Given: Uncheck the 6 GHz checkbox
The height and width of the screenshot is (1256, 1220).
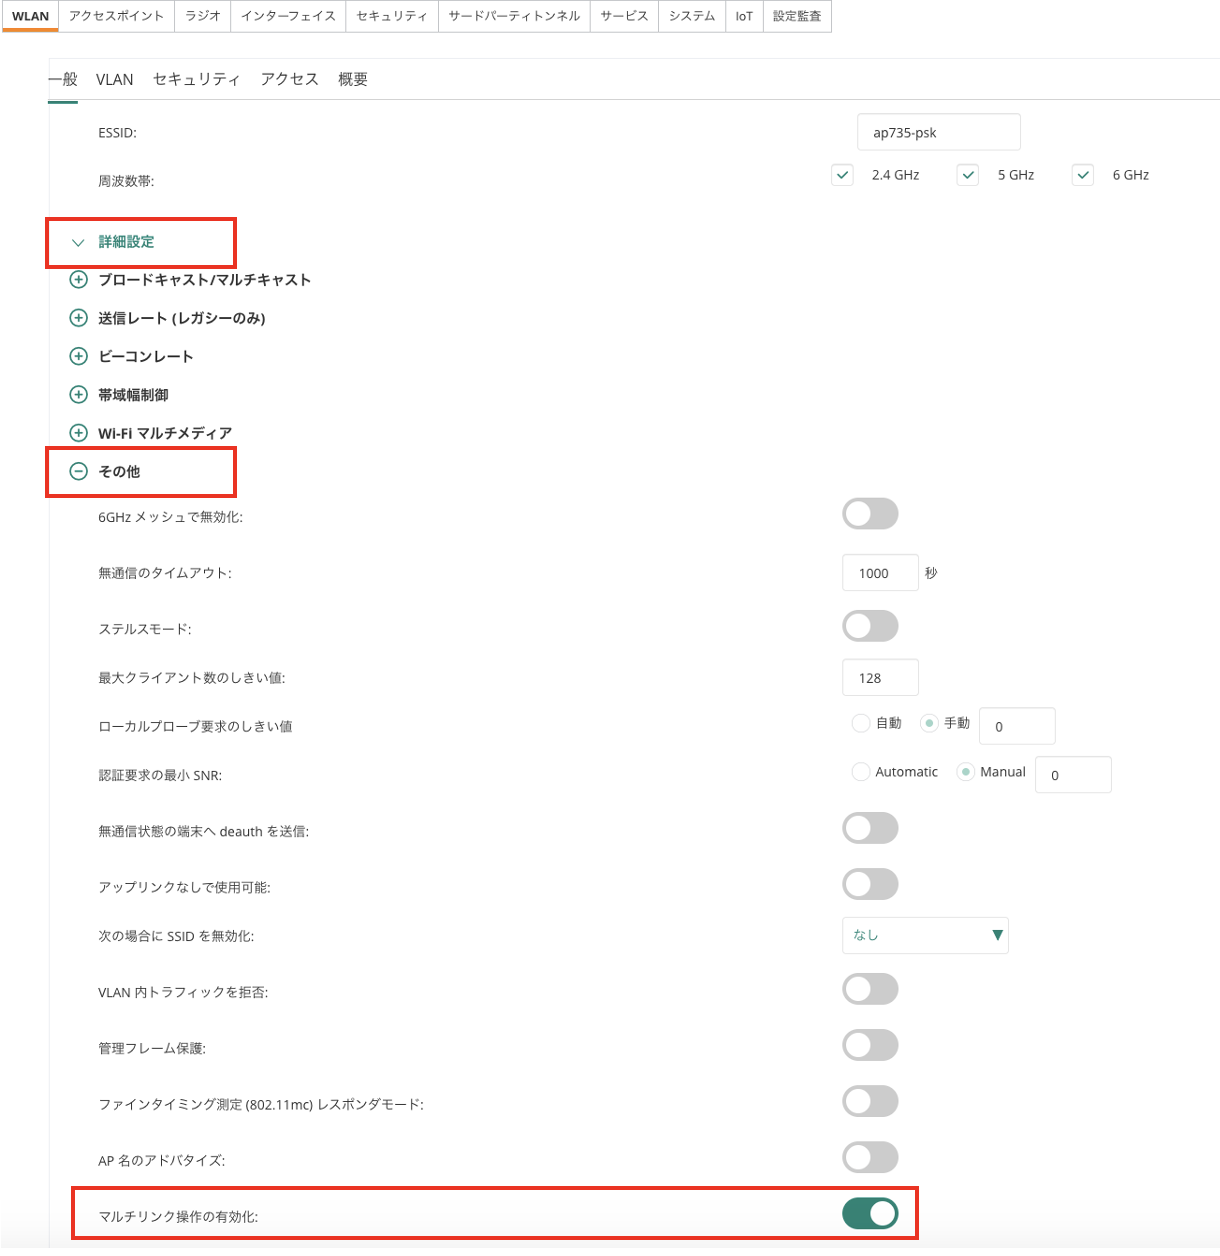Looking at the screenshot, I should [x=1083, y=175].
